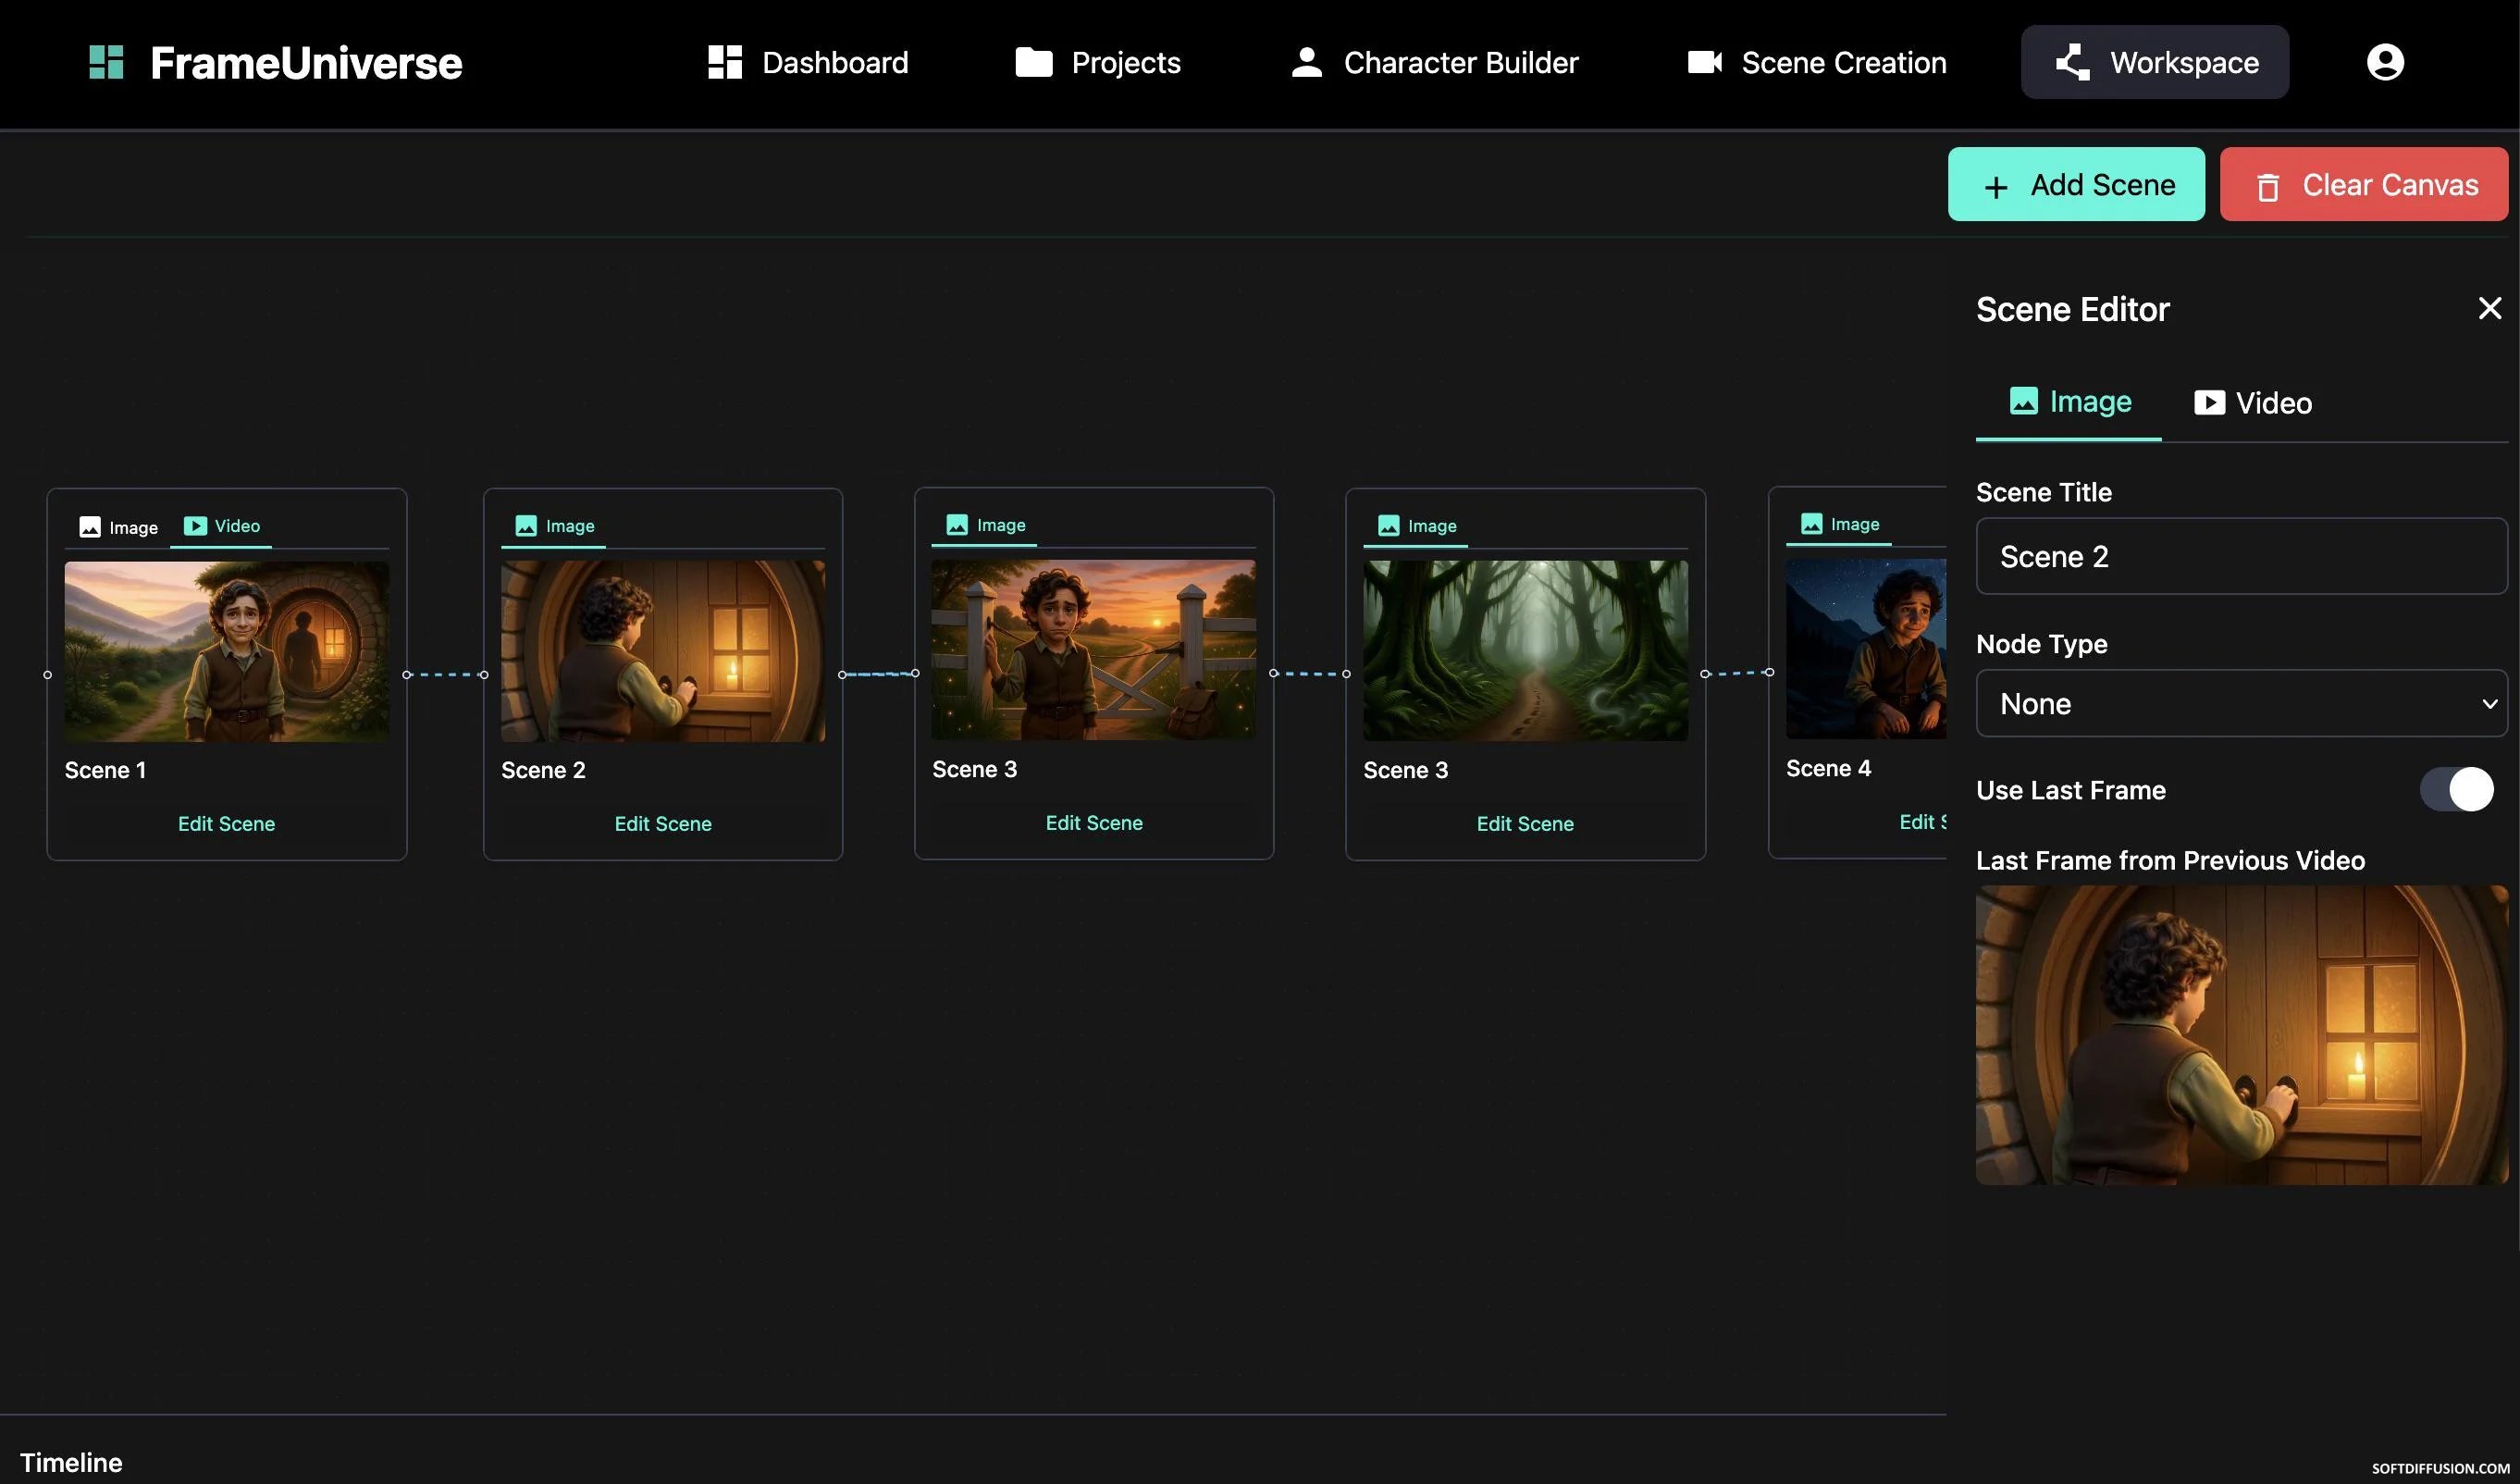
Task: Click the 'Scene 1' title text
Action: (105, 770)
